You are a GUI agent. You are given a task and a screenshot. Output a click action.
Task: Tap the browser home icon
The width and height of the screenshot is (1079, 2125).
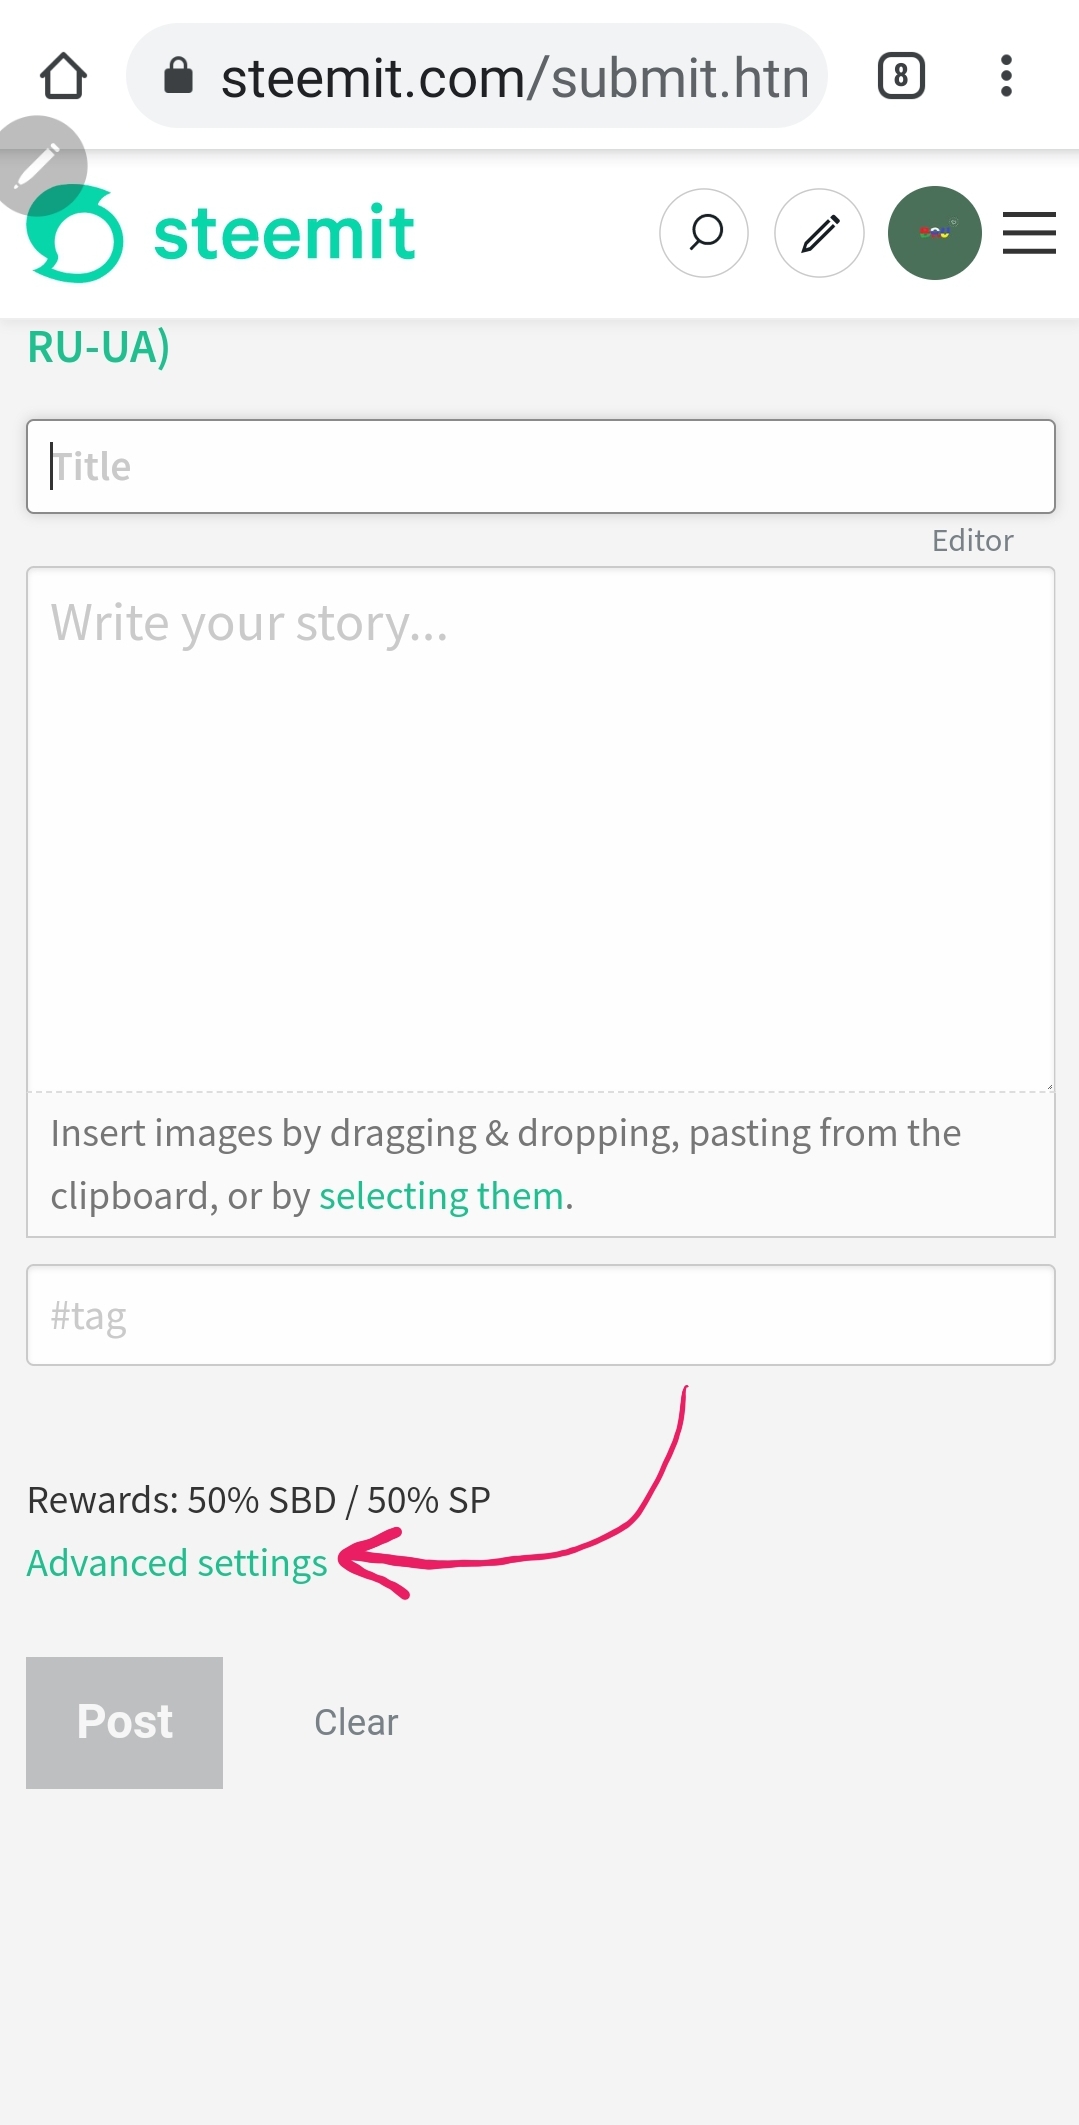[x=63, y=76]
